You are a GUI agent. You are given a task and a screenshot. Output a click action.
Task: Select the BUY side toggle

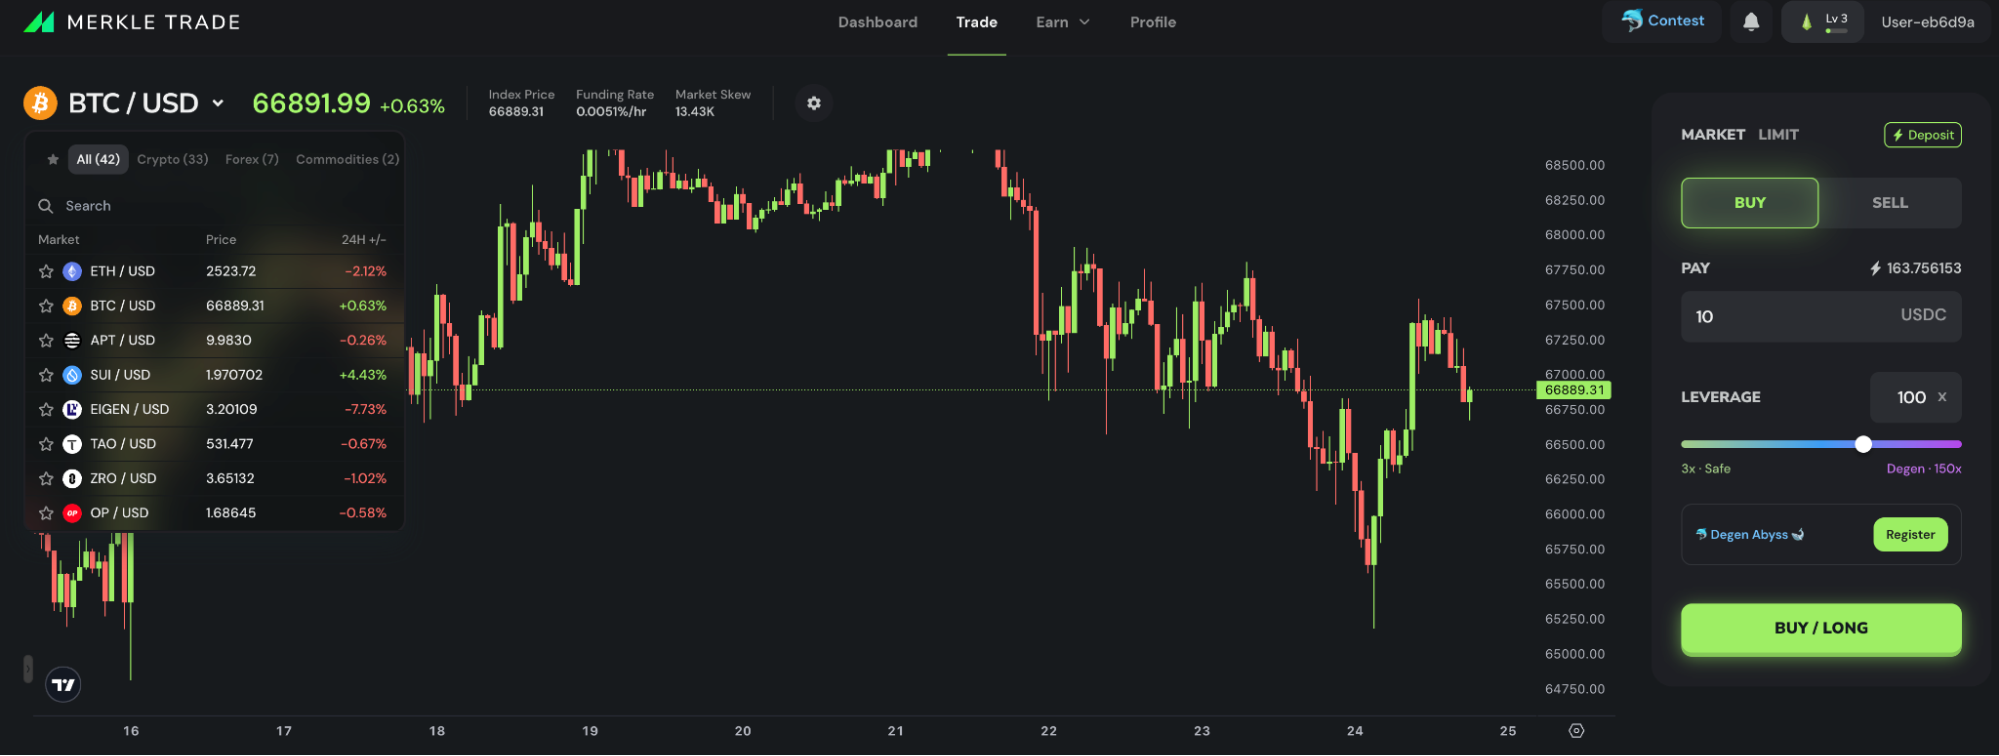1750,203
